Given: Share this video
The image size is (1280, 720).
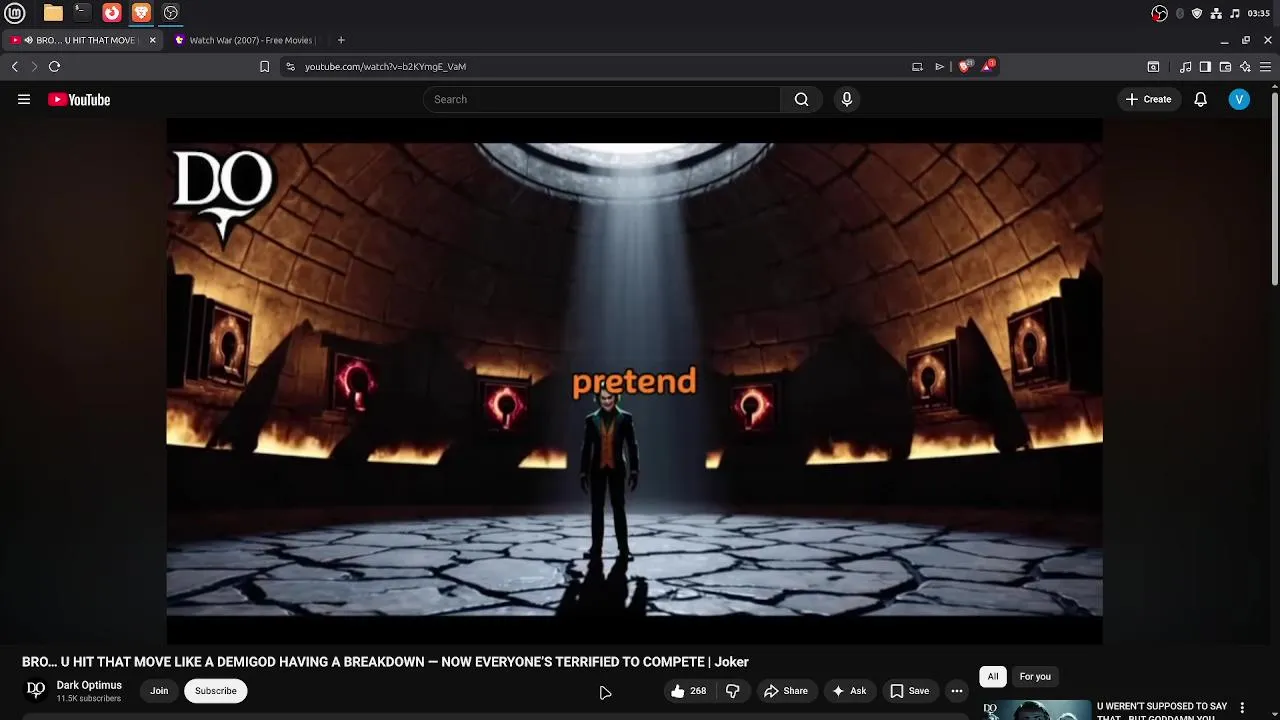Looking at the screenshot, I should pos(786,691).
